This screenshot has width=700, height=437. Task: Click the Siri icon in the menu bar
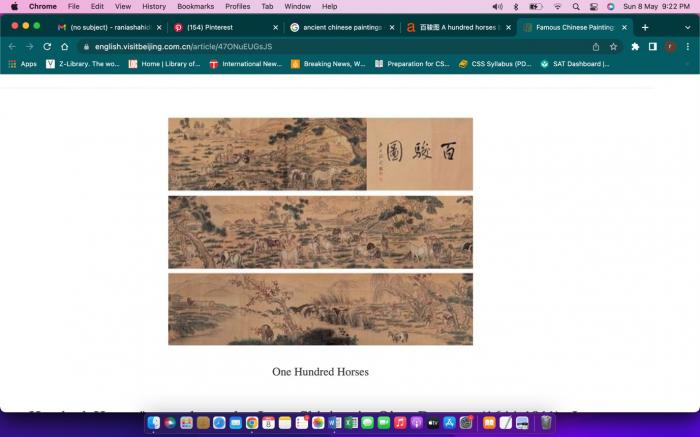(611, 6)
